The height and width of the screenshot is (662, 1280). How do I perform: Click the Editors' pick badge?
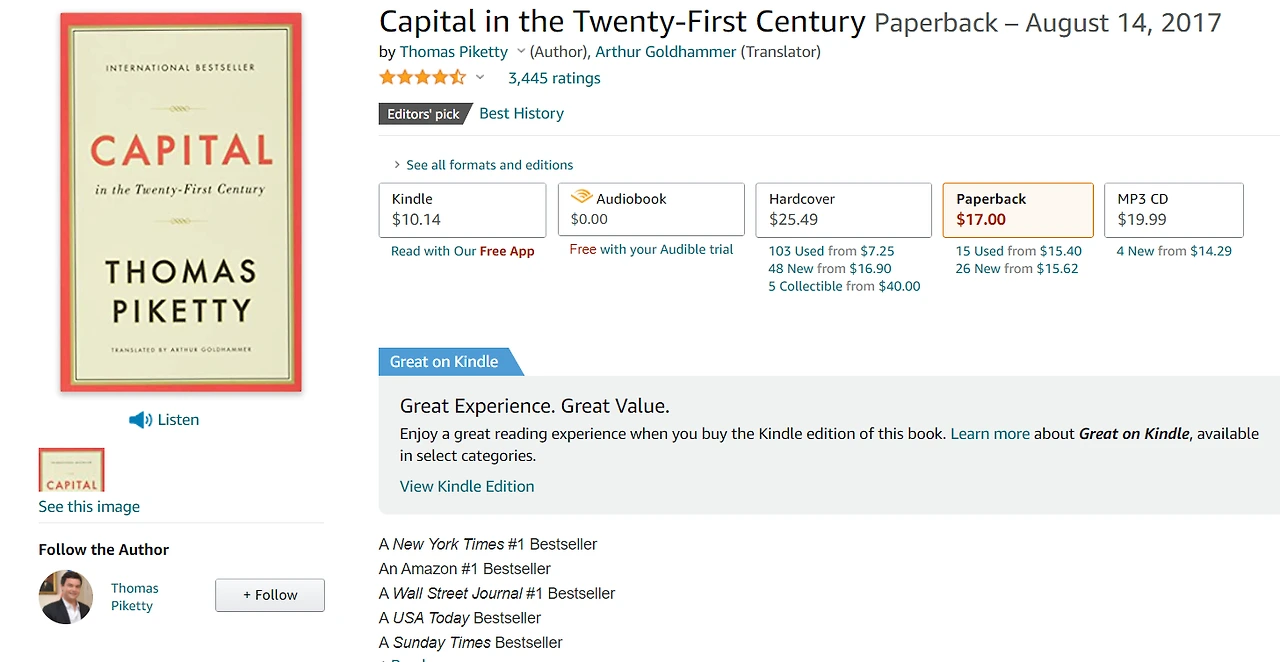pyautogui.click(x=424, y=114)
